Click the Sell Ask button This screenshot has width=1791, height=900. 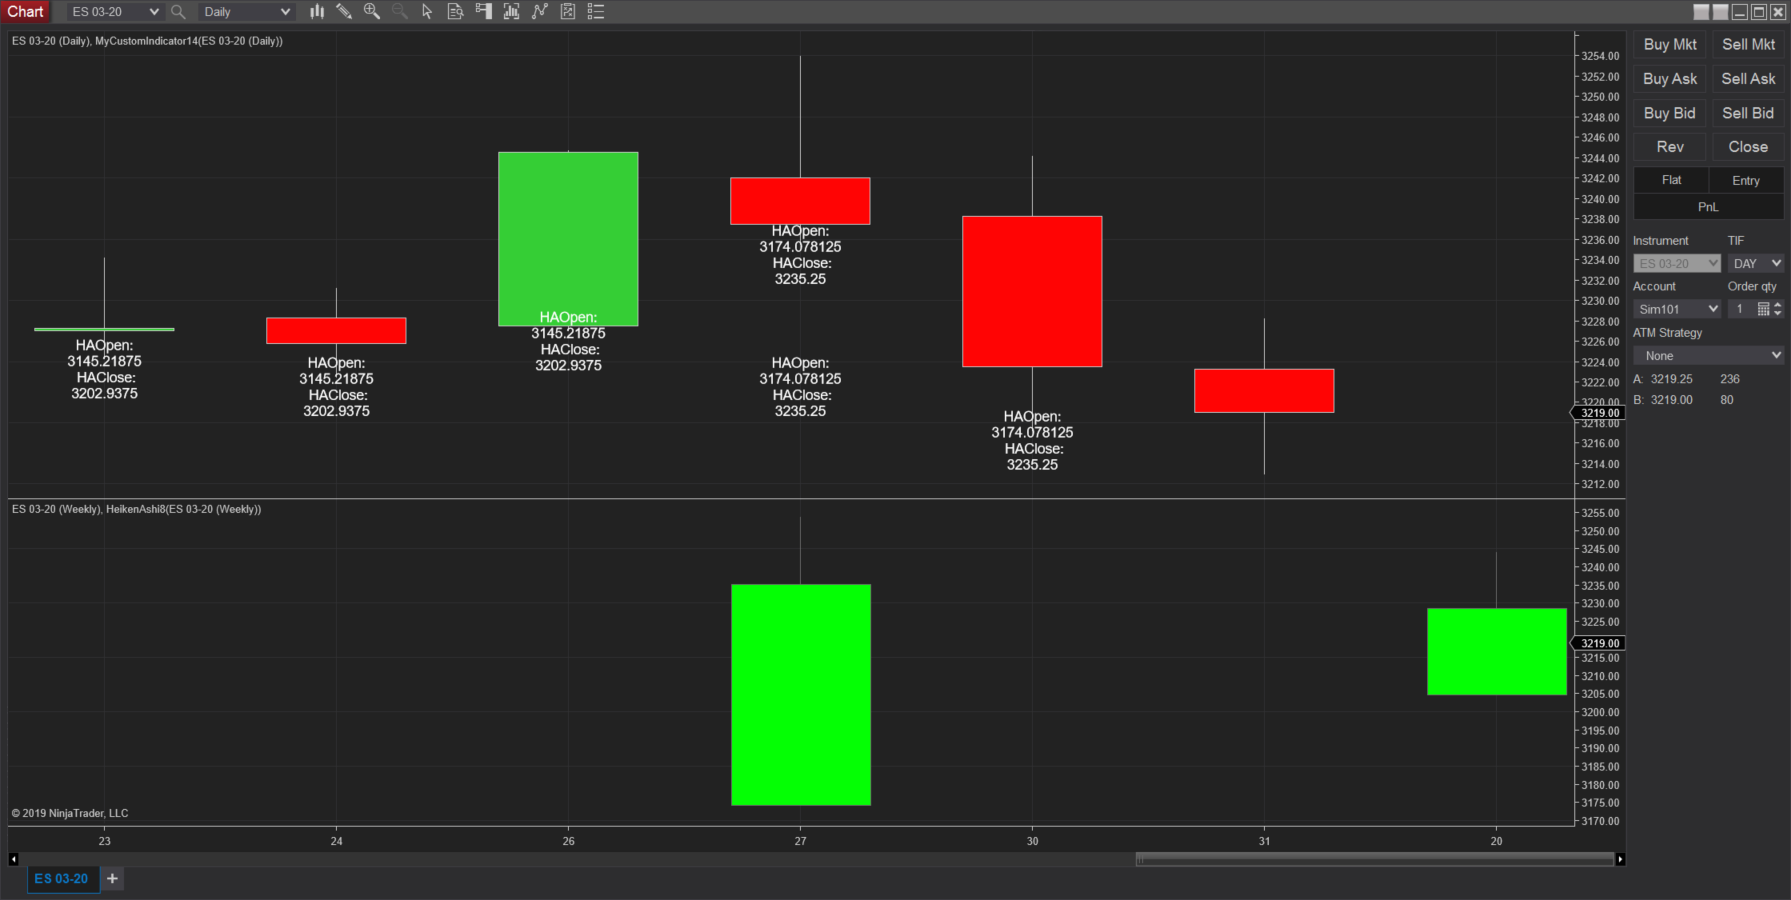pyautogui.click(x=1748, y=79)
